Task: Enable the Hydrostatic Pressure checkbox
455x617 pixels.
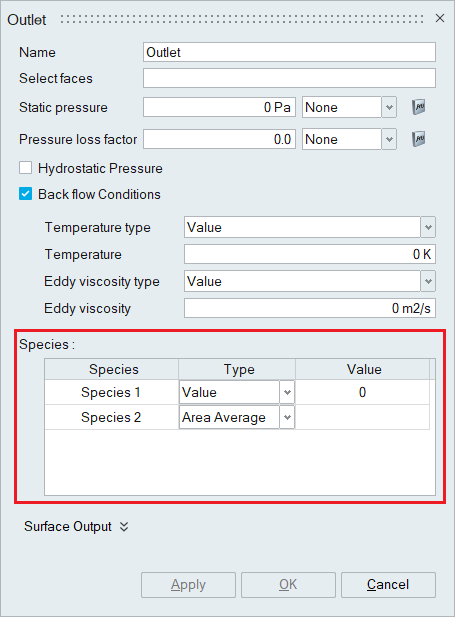Action: [26, 168]
